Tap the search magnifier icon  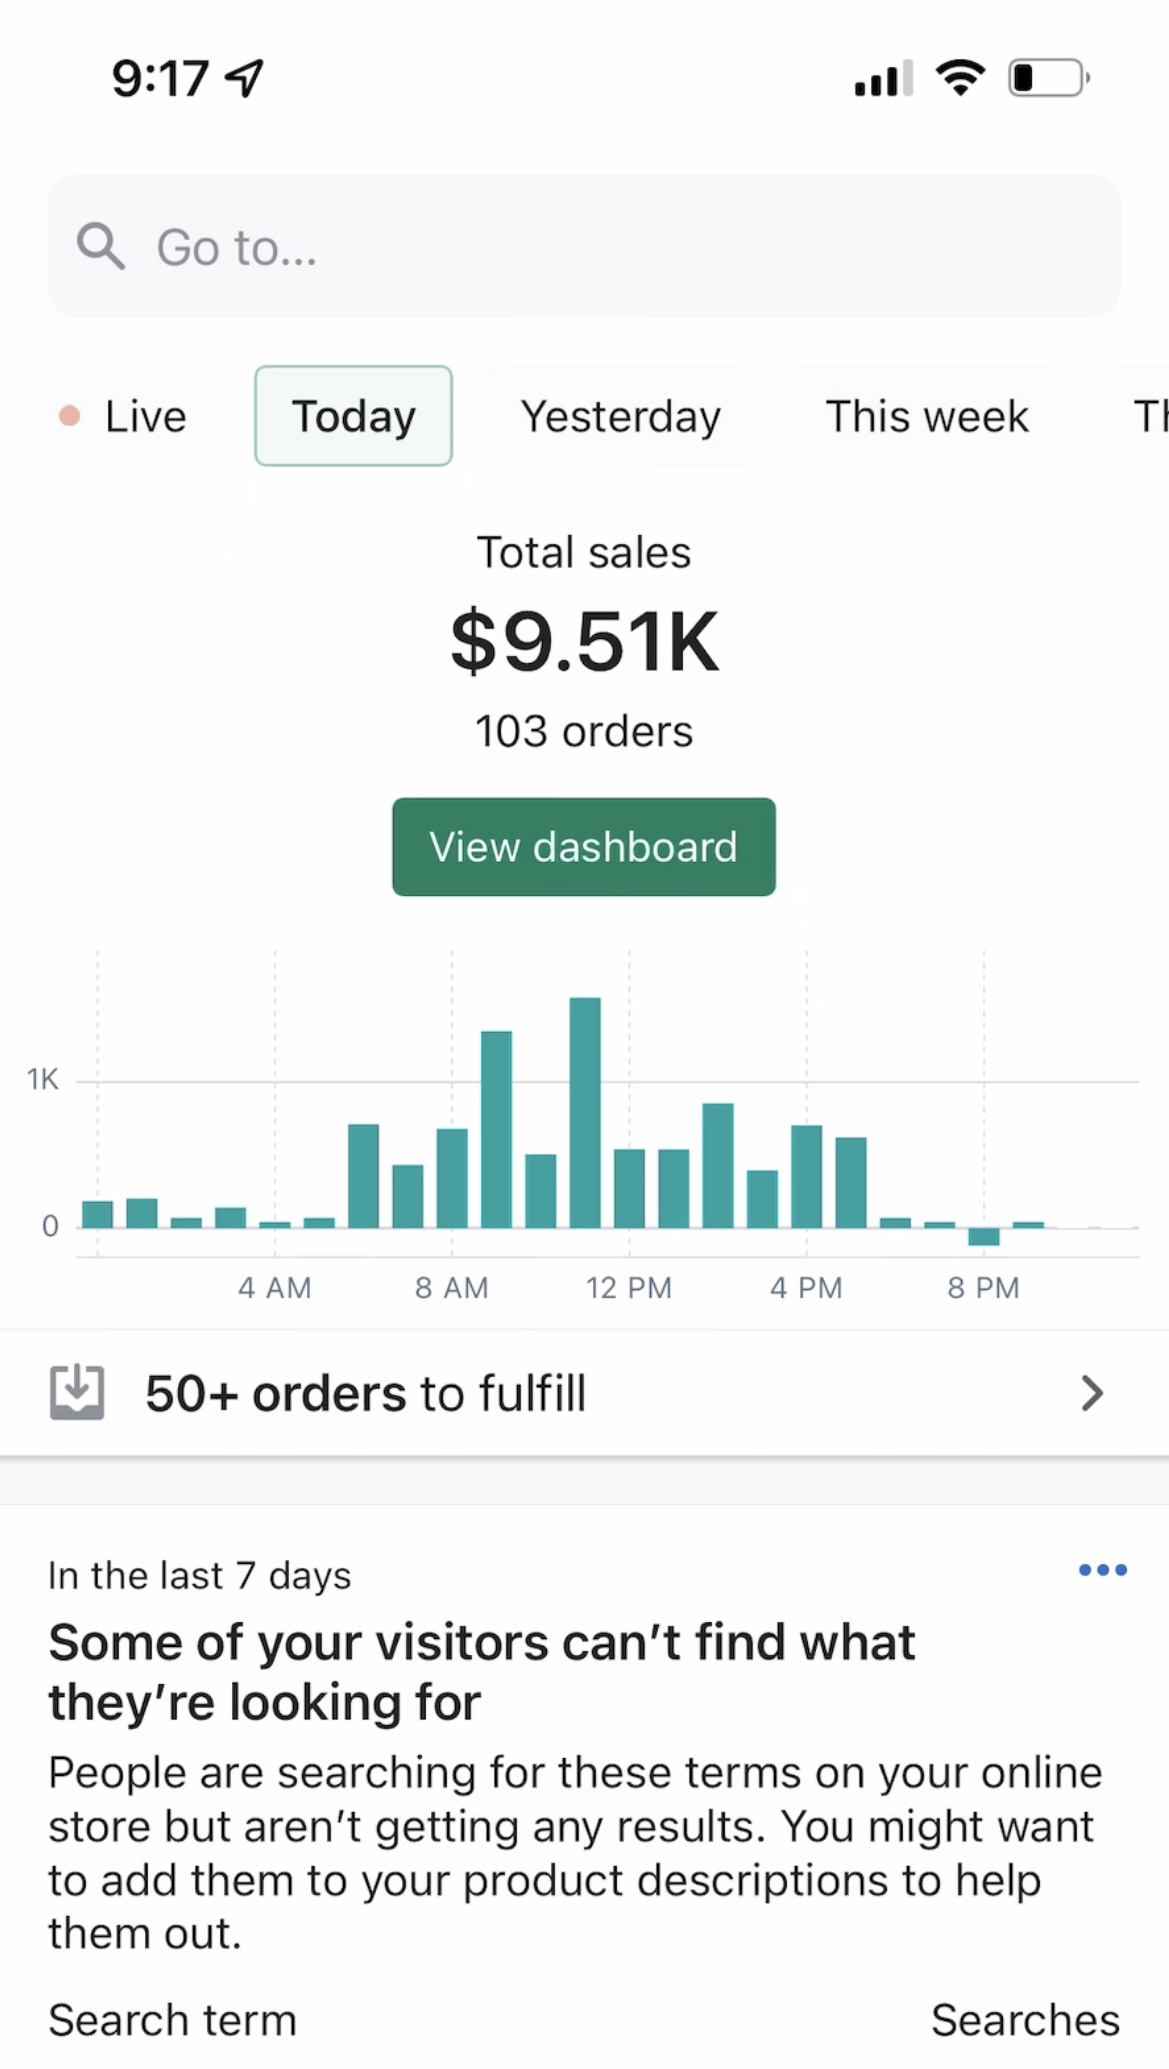(x=101, y=246)
